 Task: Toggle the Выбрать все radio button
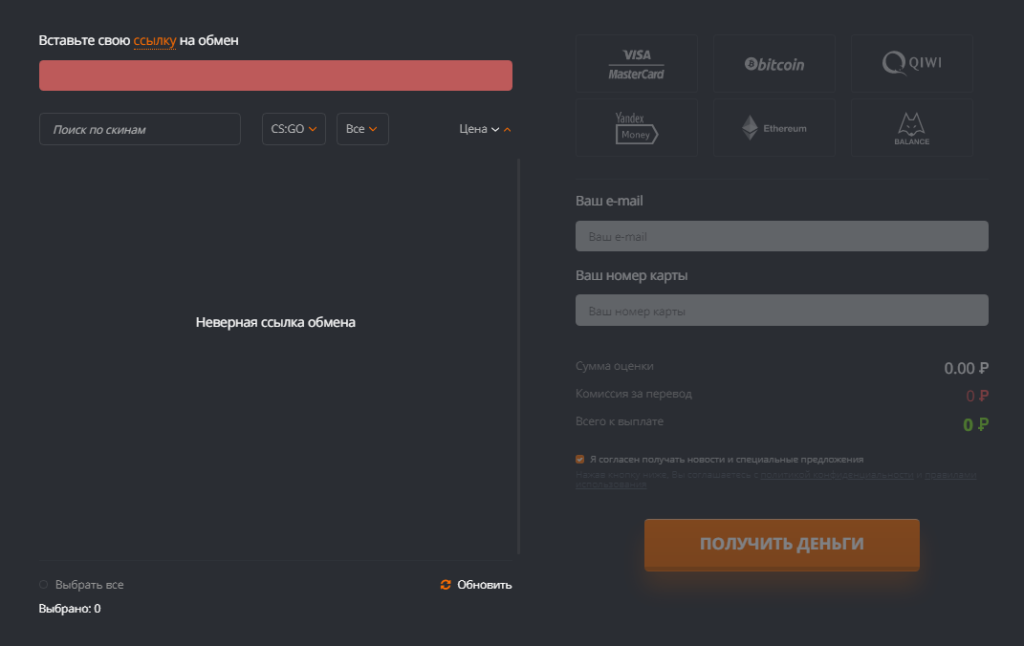(x=44, y=585)
